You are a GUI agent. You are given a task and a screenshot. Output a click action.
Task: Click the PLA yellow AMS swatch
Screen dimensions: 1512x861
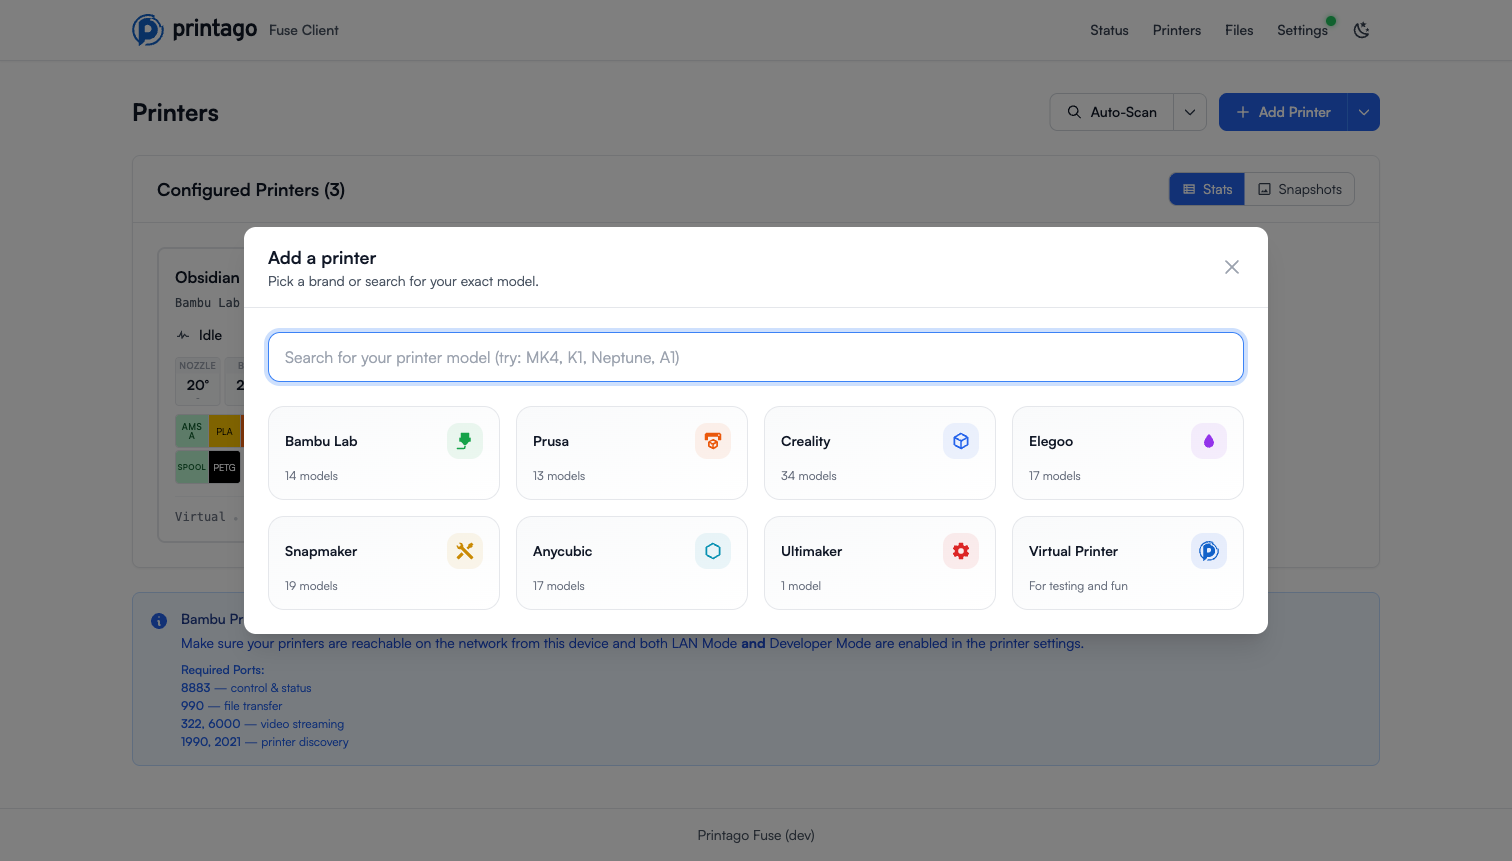point(225,431)
